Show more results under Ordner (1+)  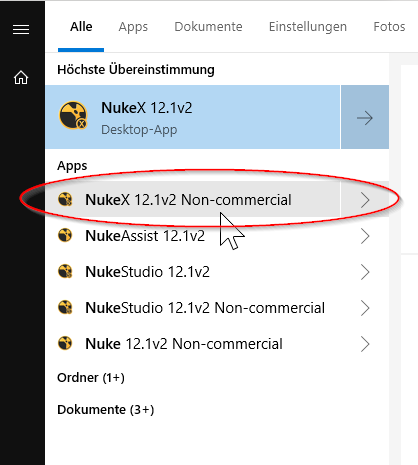tap(91, 378)
